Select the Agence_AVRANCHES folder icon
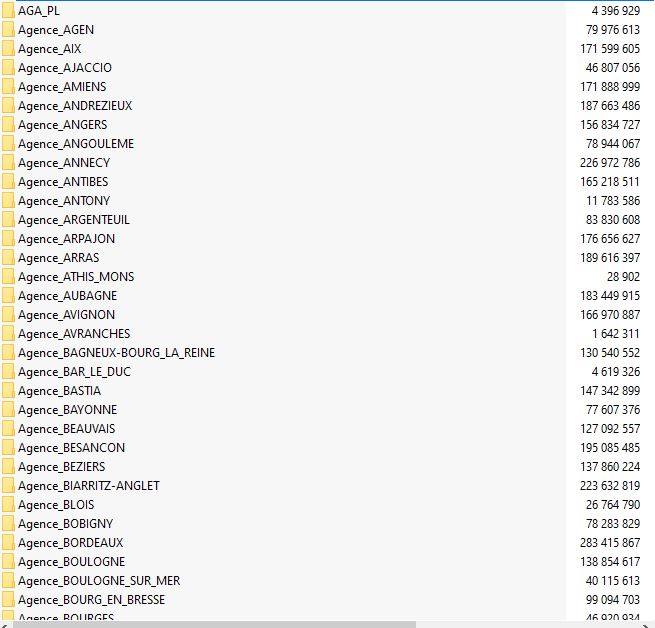Screen dimensions: 655x628 [8, 334]
